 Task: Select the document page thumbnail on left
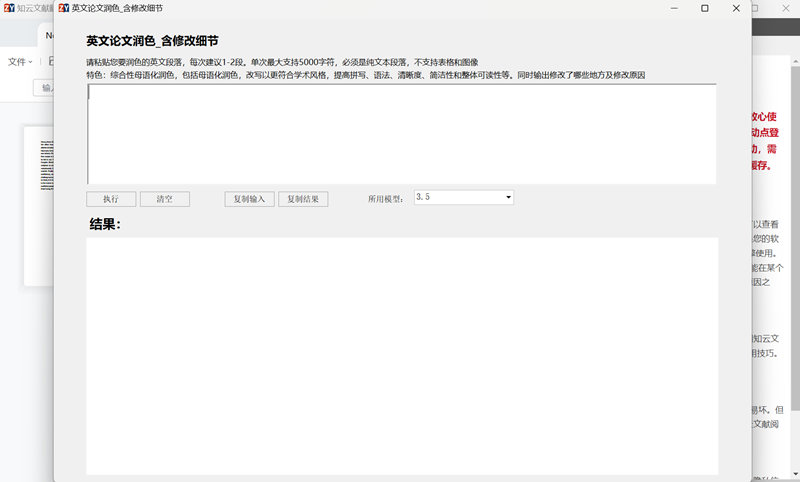click(x=39, y=205)
